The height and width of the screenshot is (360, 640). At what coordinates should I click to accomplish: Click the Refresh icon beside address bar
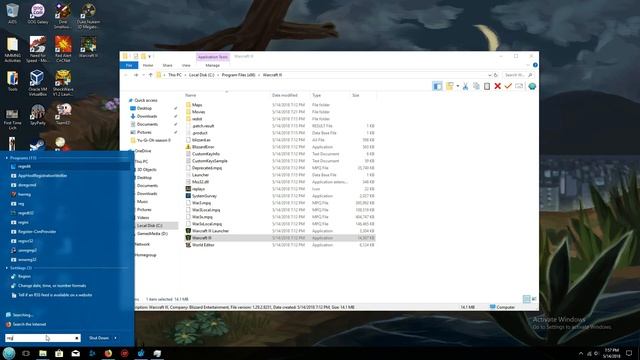coord(496,75)
